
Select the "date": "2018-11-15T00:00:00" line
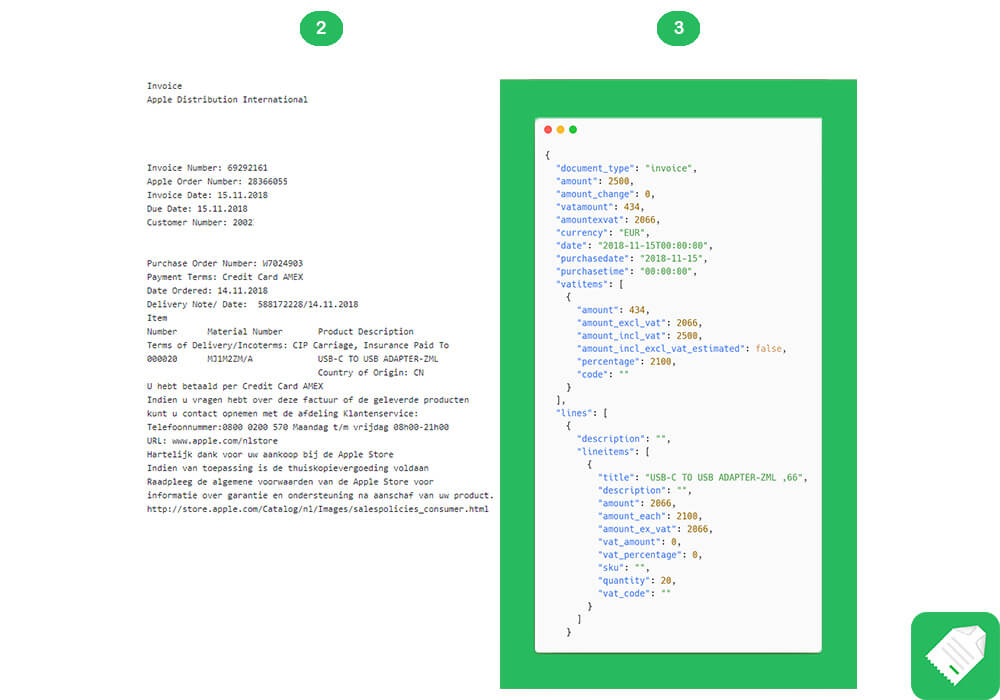pos(634,245)
